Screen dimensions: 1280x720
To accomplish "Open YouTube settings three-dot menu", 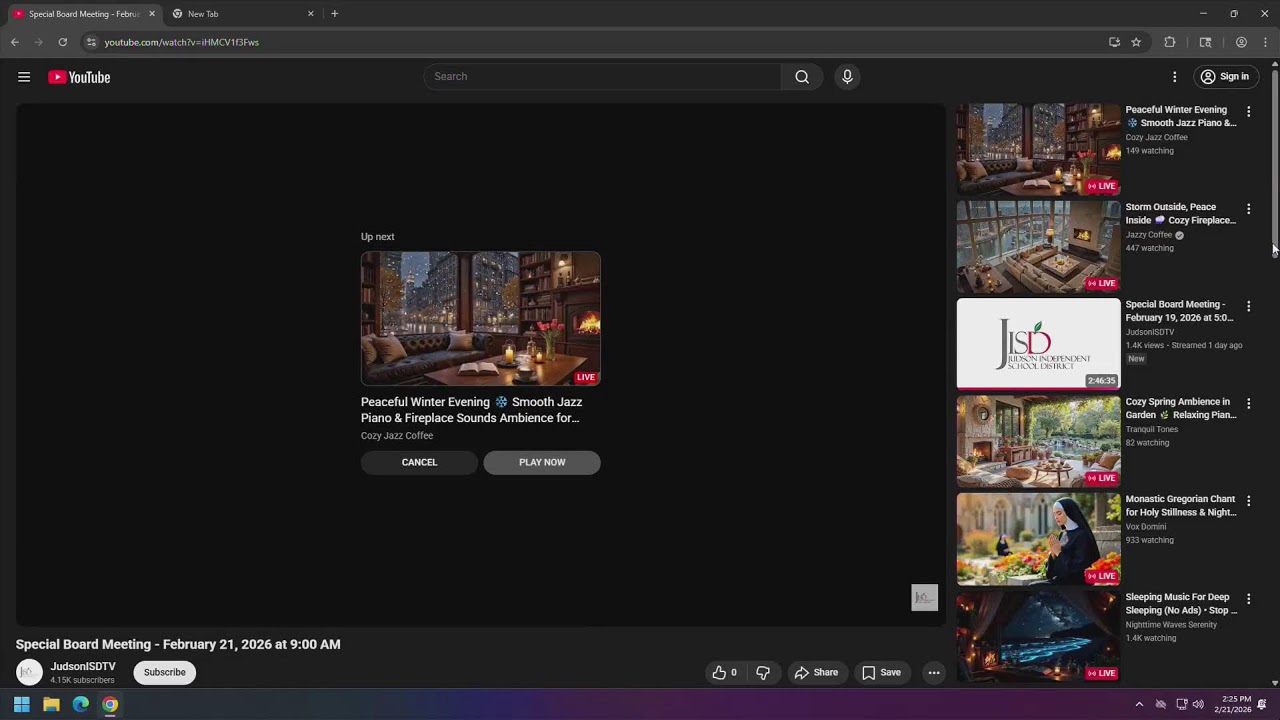I will (x=1175, y=77).
